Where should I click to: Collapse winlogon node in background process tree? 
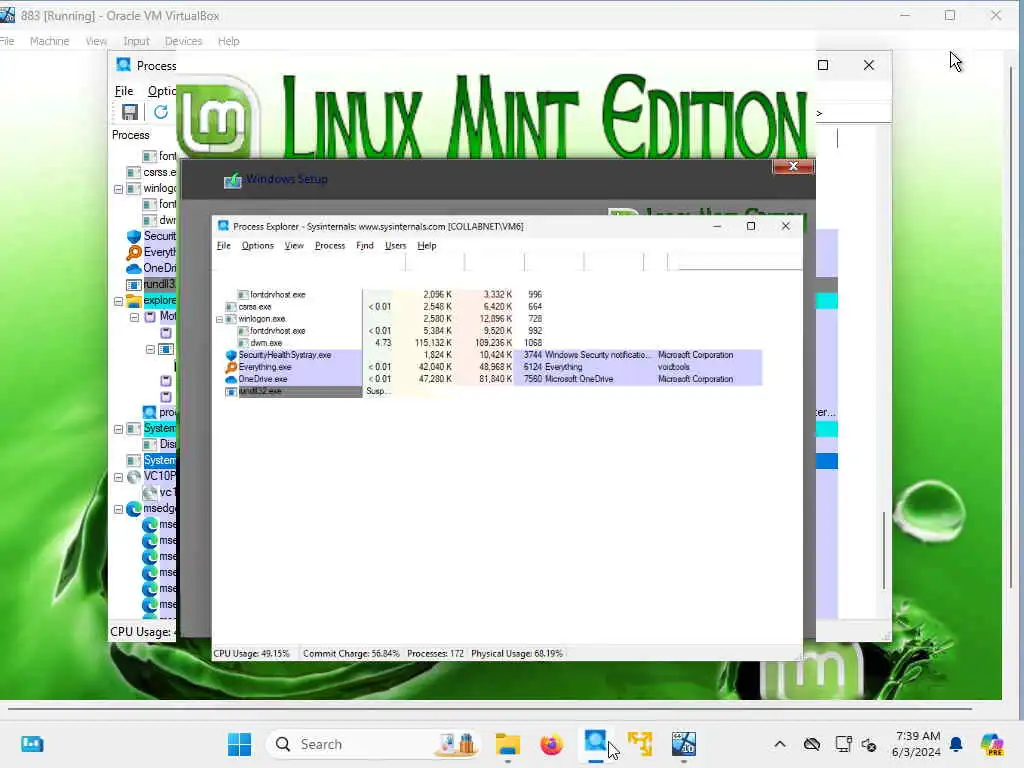[x=118, y=189]
